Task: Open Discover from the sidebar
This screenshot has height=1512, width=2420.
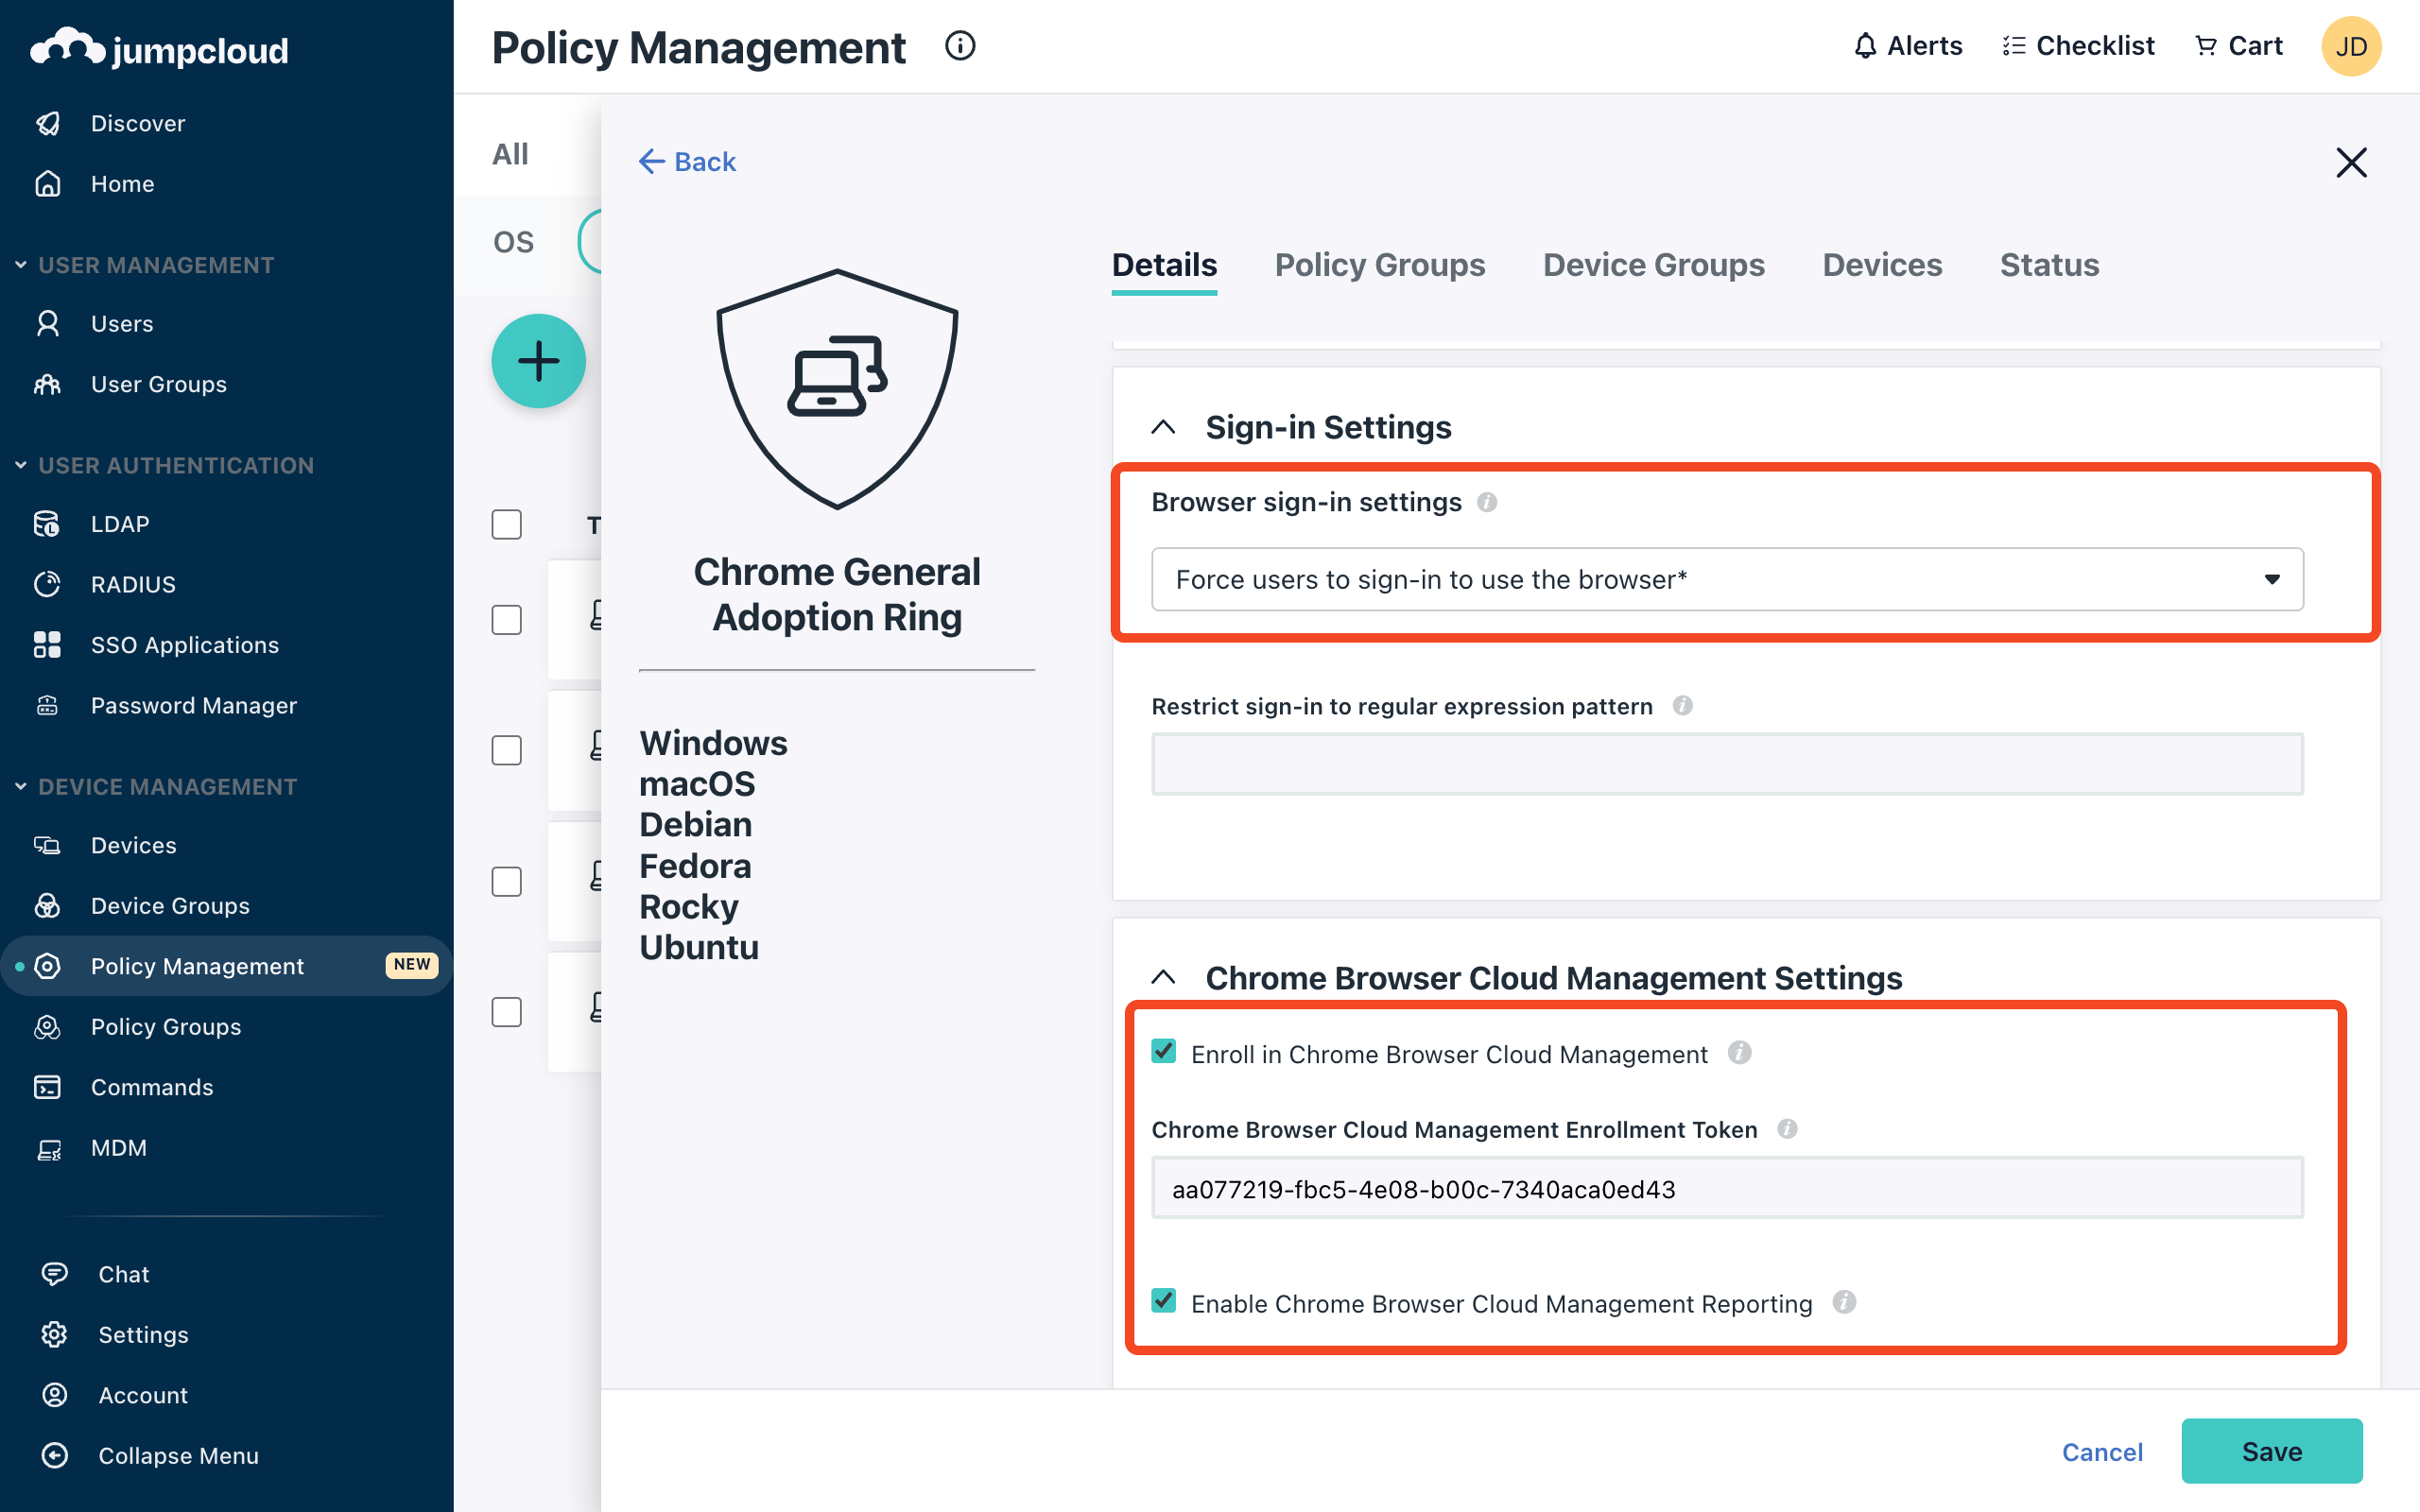Action: (138, 123)
